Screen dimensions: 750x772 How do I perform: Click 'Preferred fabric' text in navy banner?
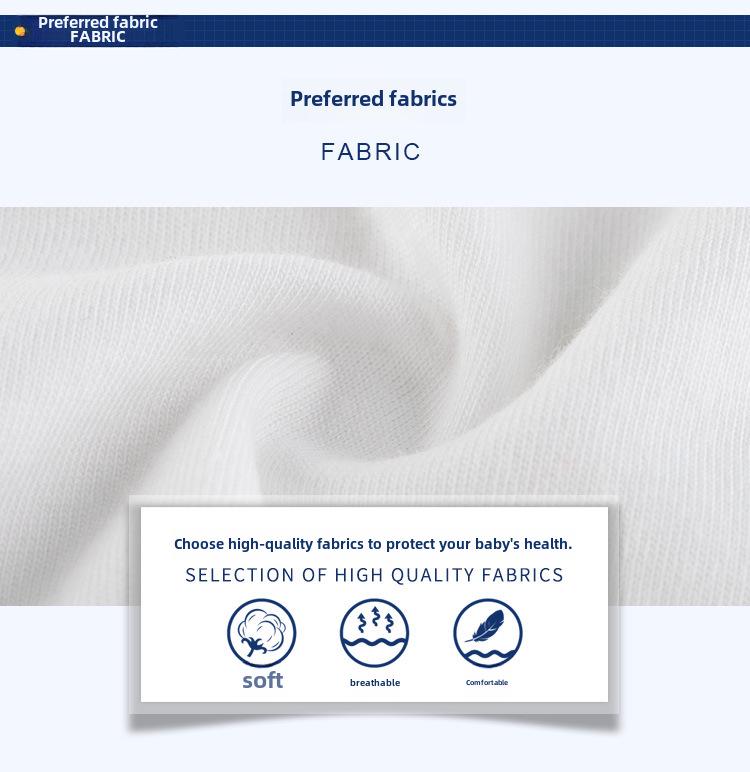click(x=98, y=23)
